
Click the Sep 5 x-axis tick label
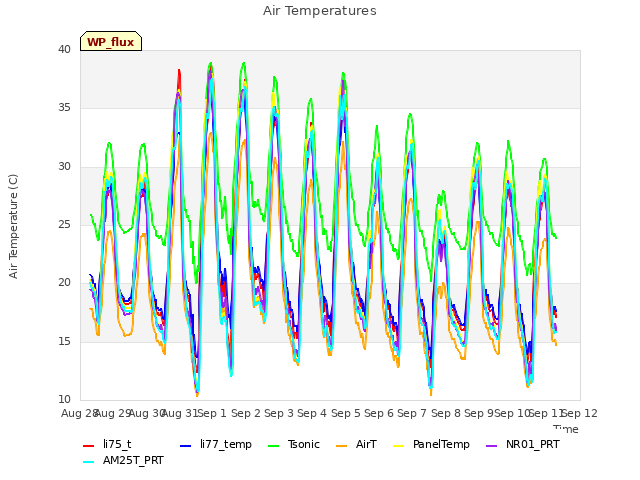click(346, 413)
